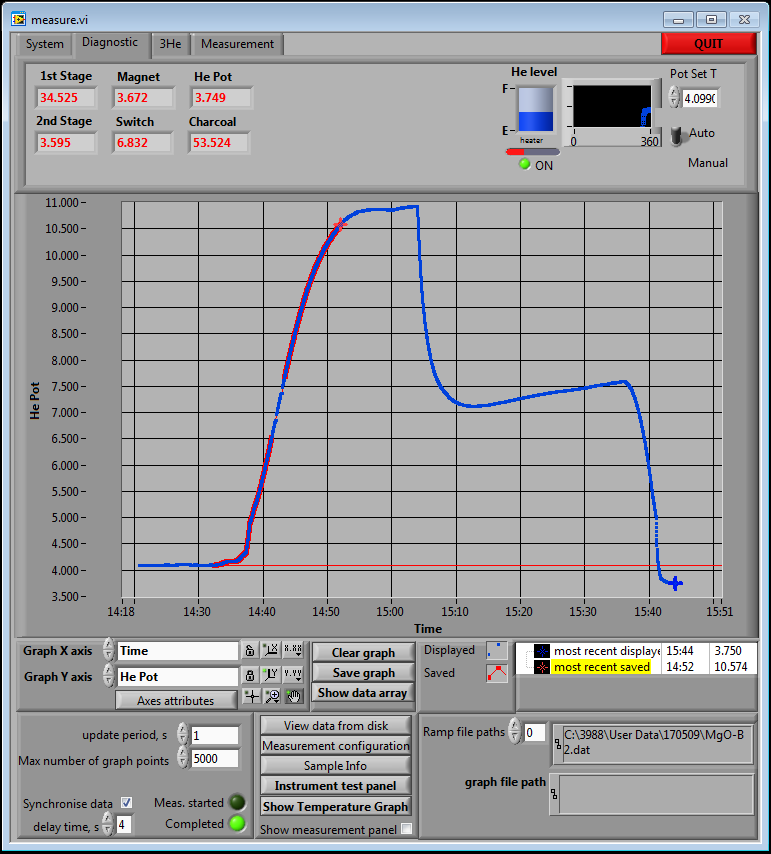Image resolution: width=771 pixels, height=854 pixels.
Task: Click the Y axis autoscale-once button
Action: pos(271,675)
